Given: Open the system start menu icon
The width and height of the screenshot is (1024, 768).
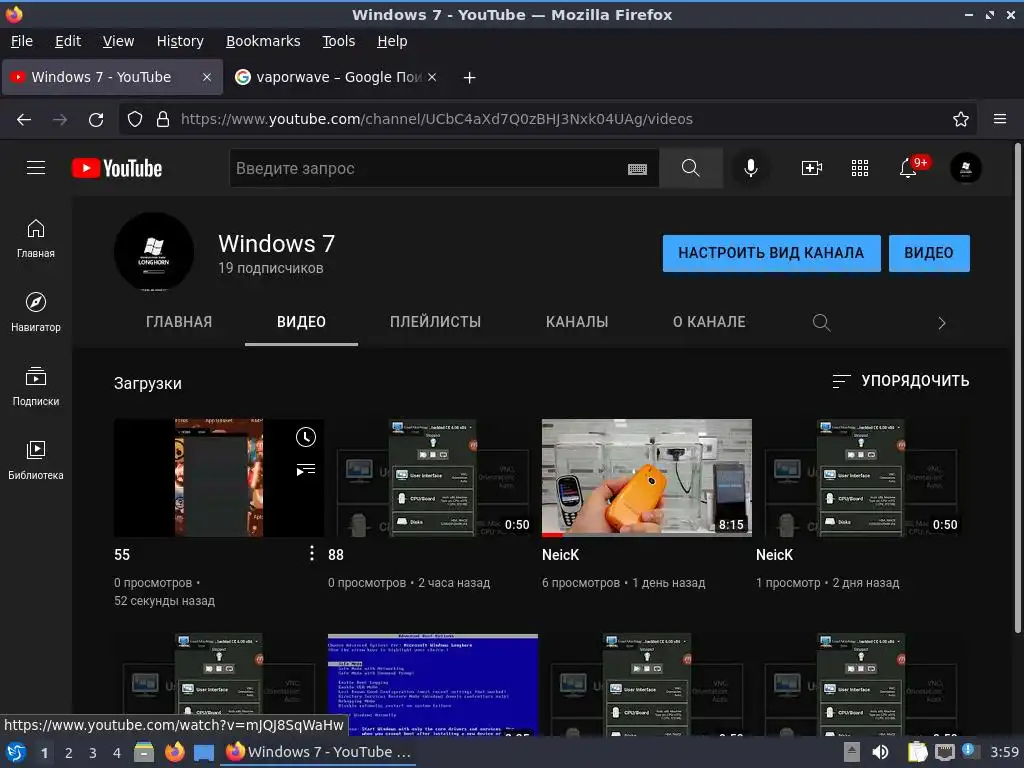Looking at the screenshot, I should (16, 752).
